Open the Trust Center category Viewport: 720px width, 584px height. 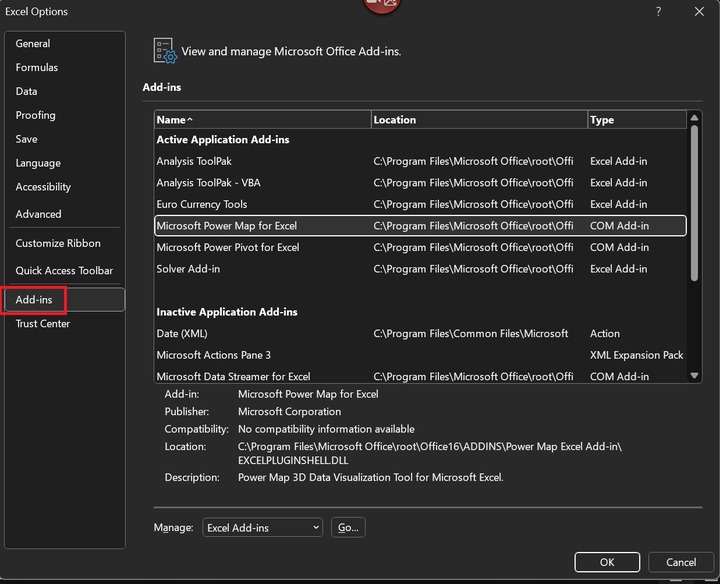pyautogui.click(x=43, y=324)
